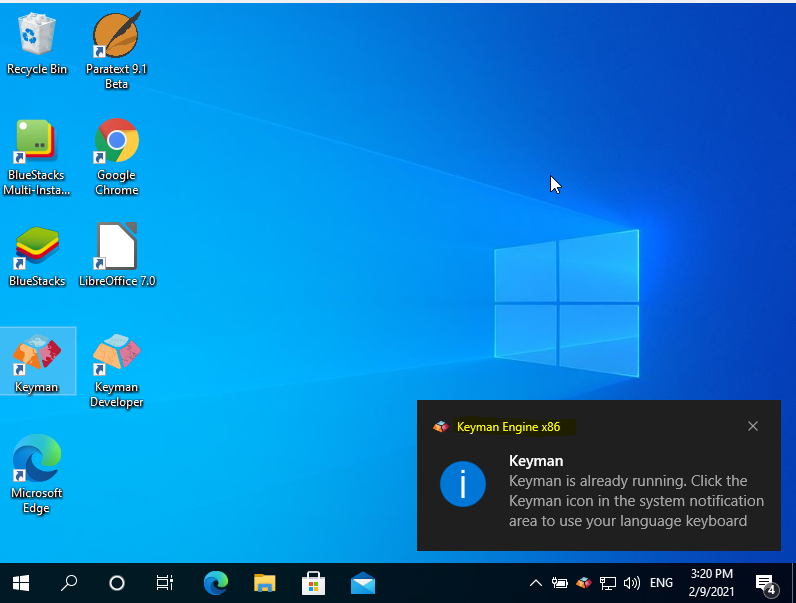Viewport: 796px width, 603px height.
Task: Open Cortana circle on the taskbar
Action: (x=117, y=583)
